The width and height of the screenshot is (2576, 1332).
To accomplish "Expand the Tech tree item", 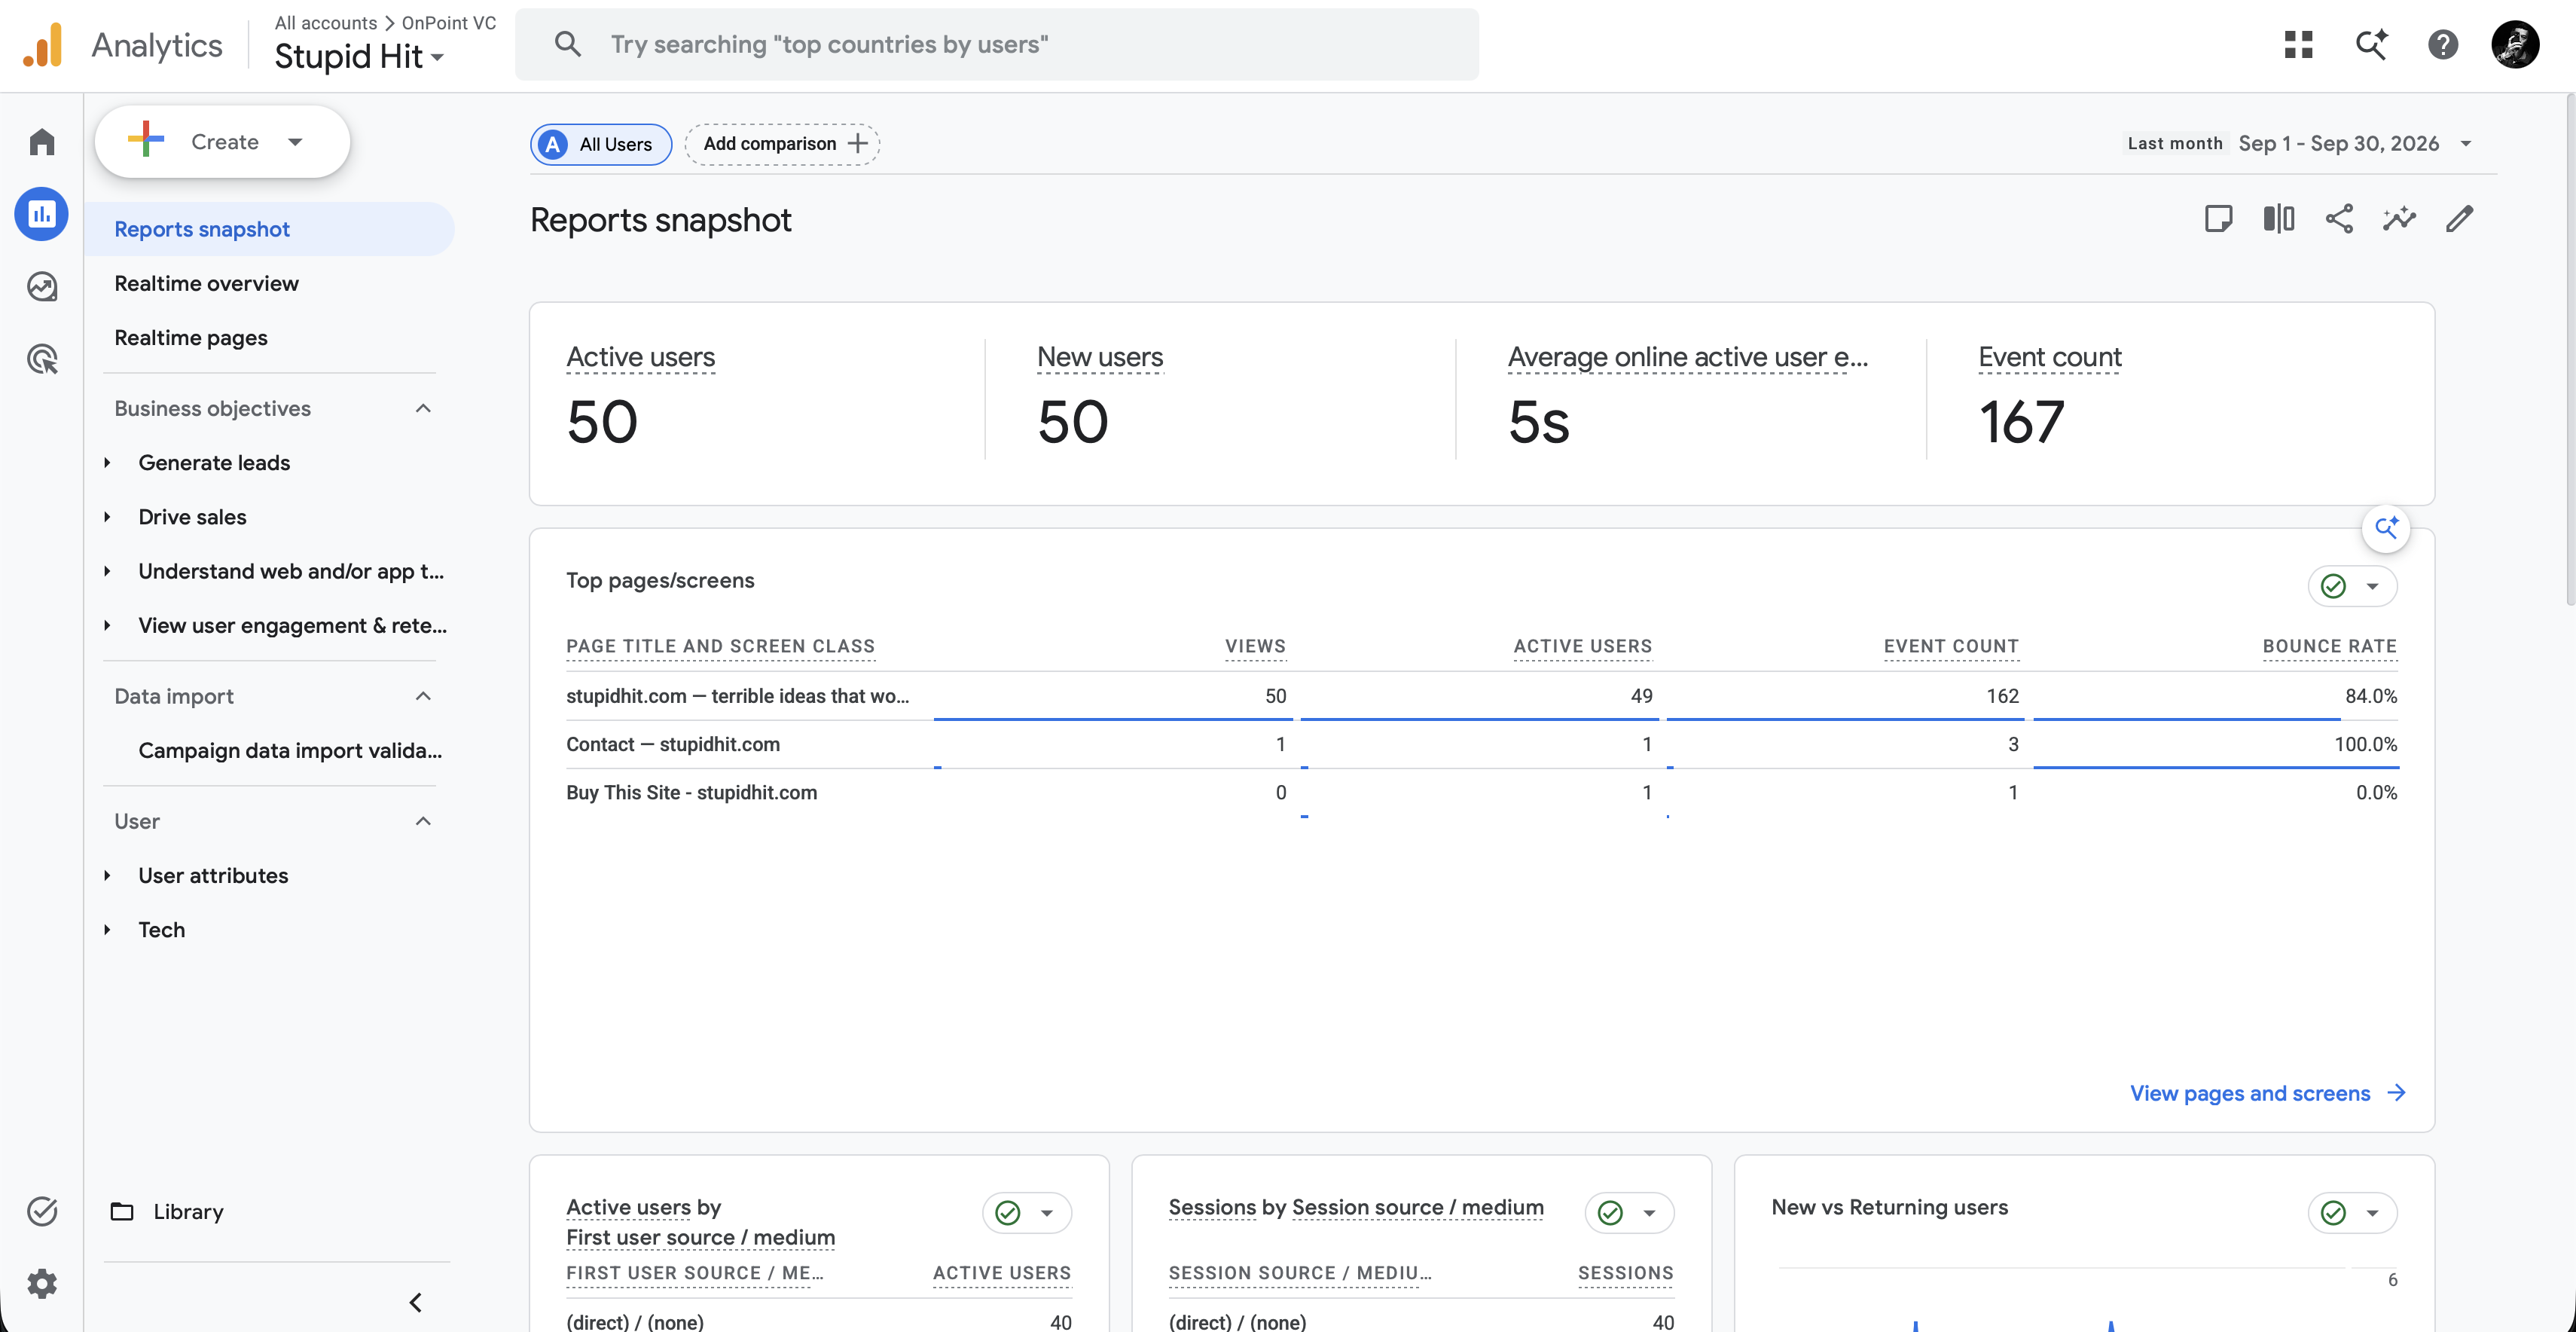I will pos(108,930).
